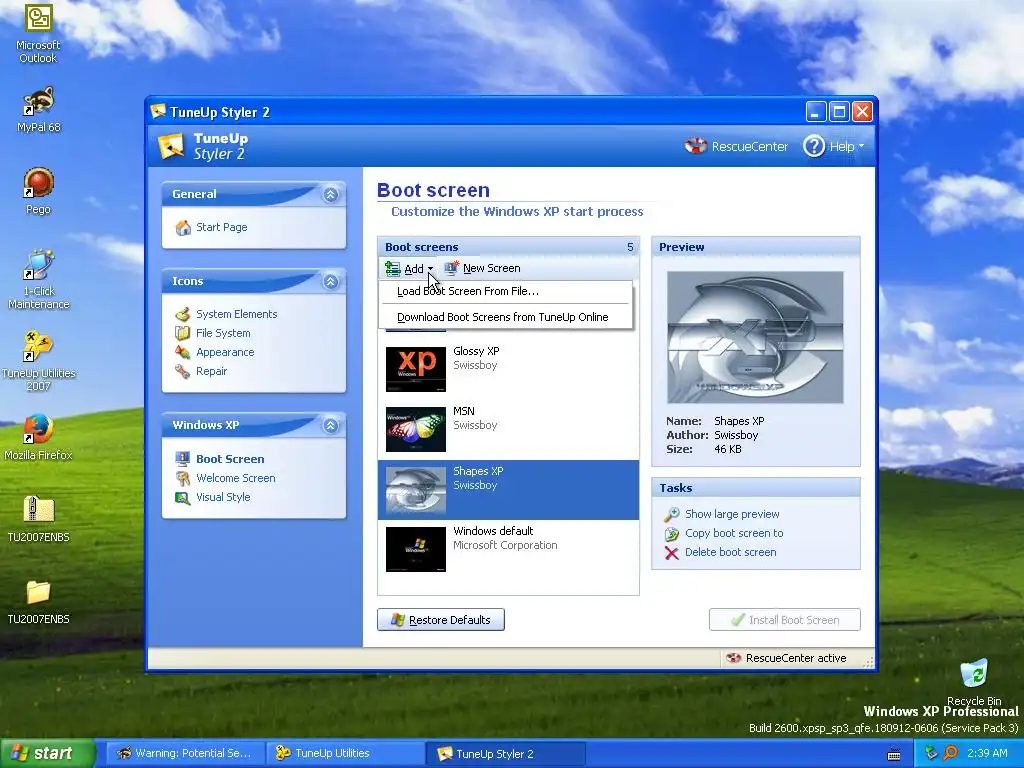Select the Appearance icon in sidebar
The height and width of the screenshot is (768, 1024).
pos(183,352)
